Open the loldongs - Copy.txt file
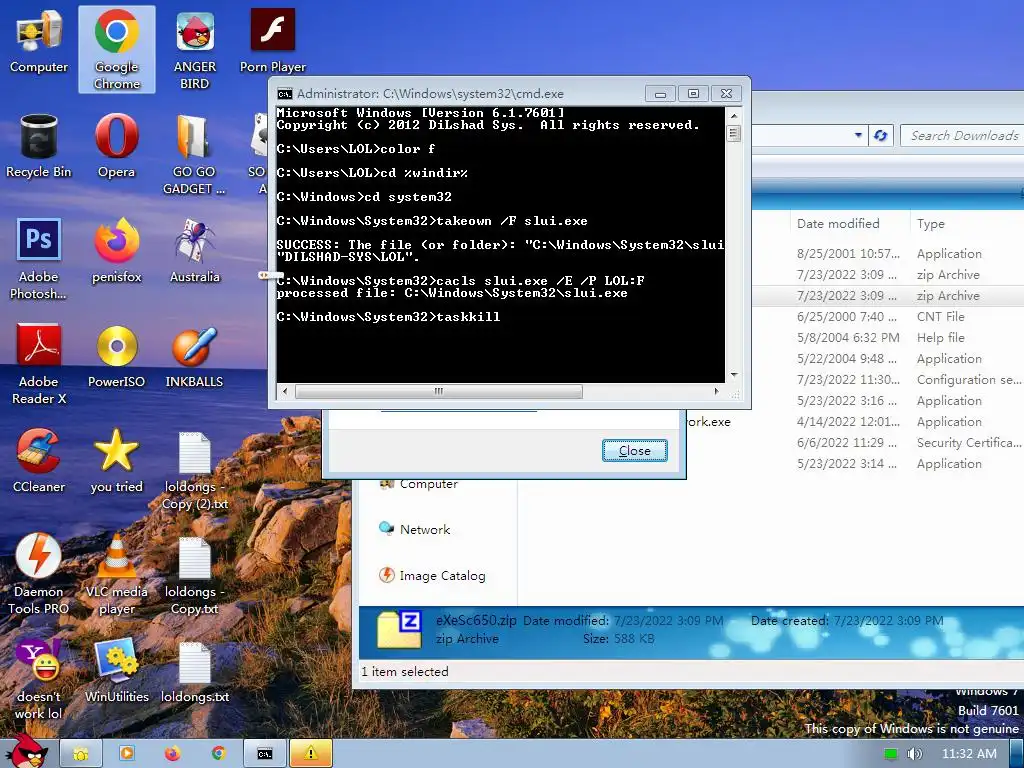Image resolution: width=1024 pixels, height=768 pixels. pyautogui.click(x=195, y=575)
